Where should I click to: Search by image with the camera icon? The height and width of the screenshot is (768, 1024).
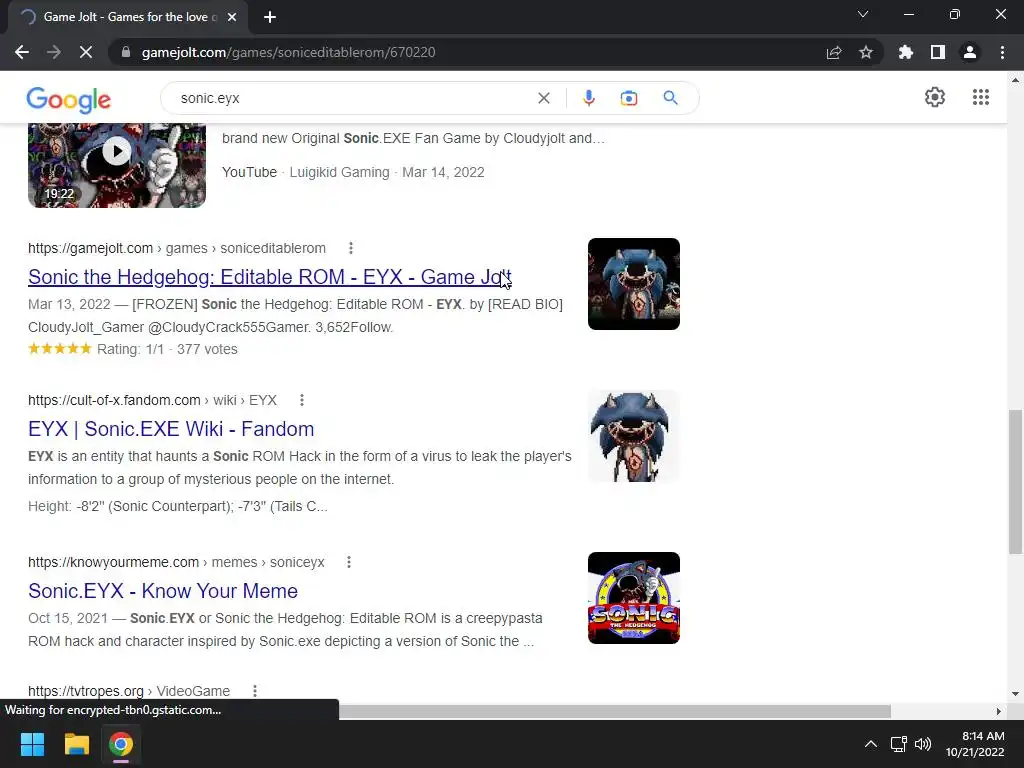(x=628, y=98)
